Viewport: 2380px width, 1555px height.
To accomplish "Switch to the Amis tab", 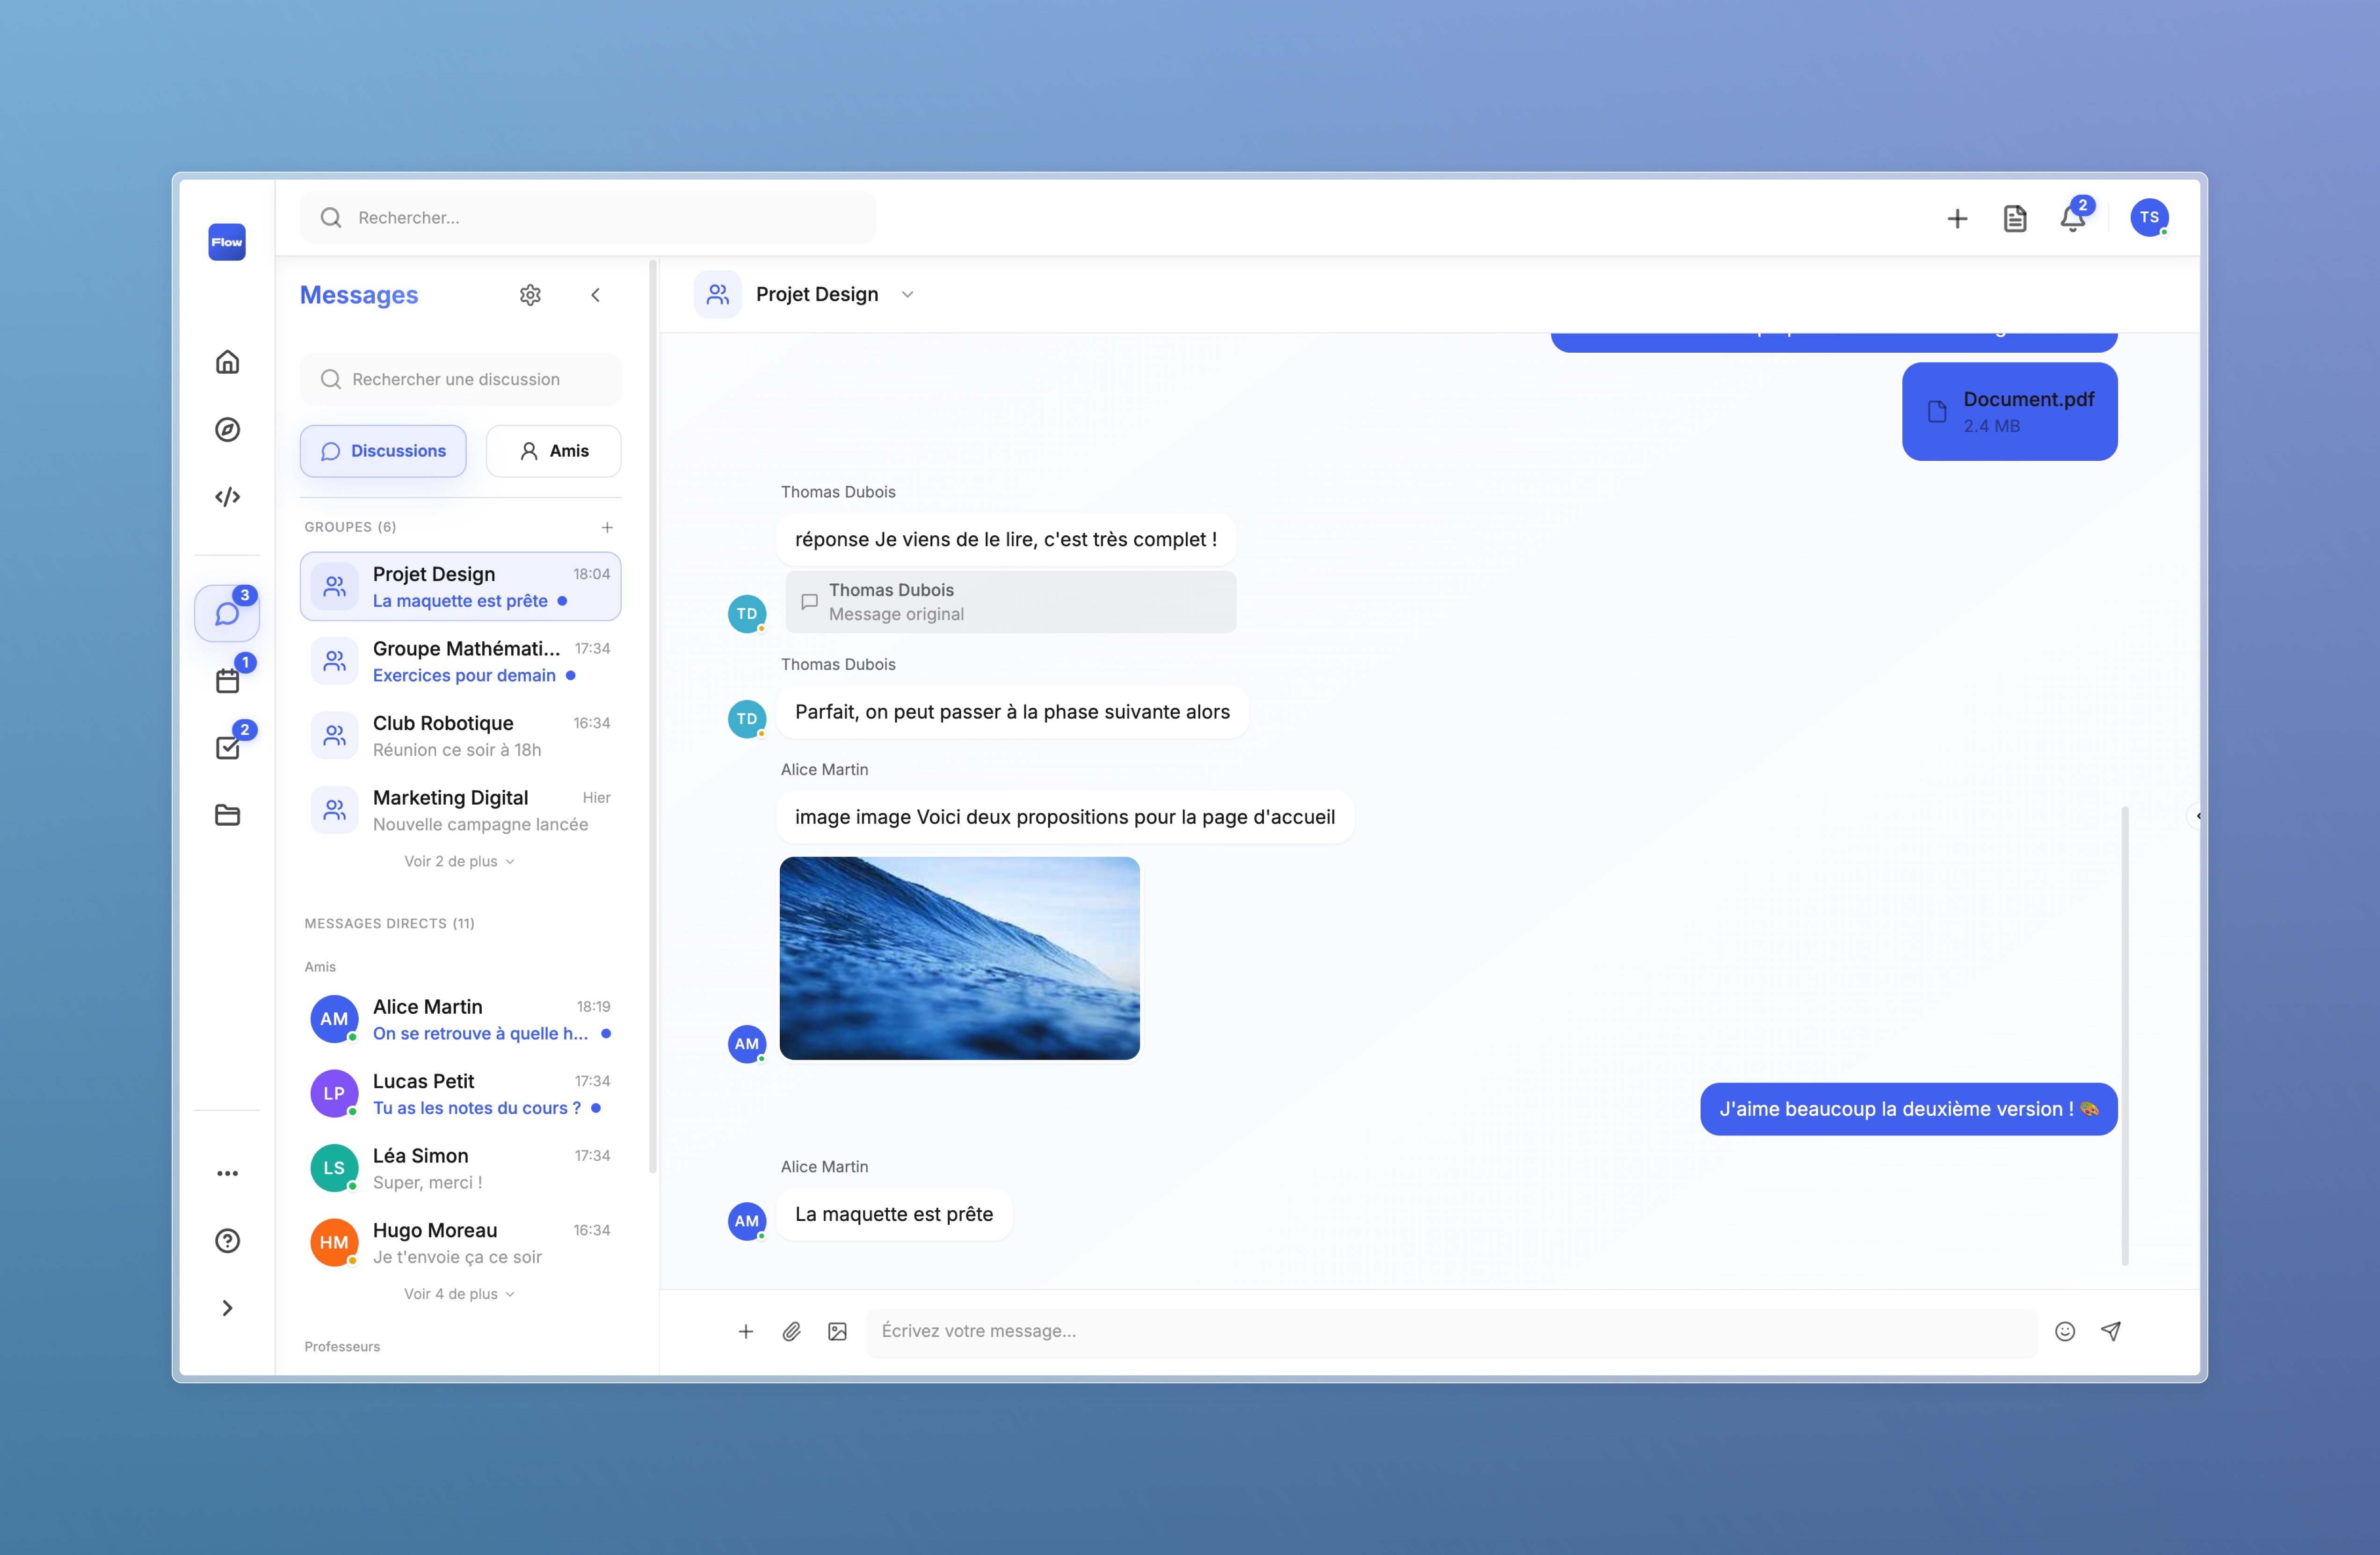I will tap(553, 451).
